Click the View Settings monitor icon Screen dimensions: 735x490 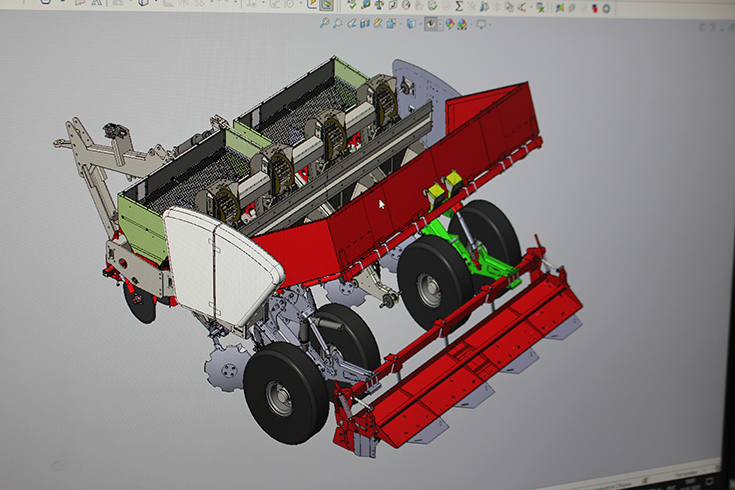[x=480, y=23]
